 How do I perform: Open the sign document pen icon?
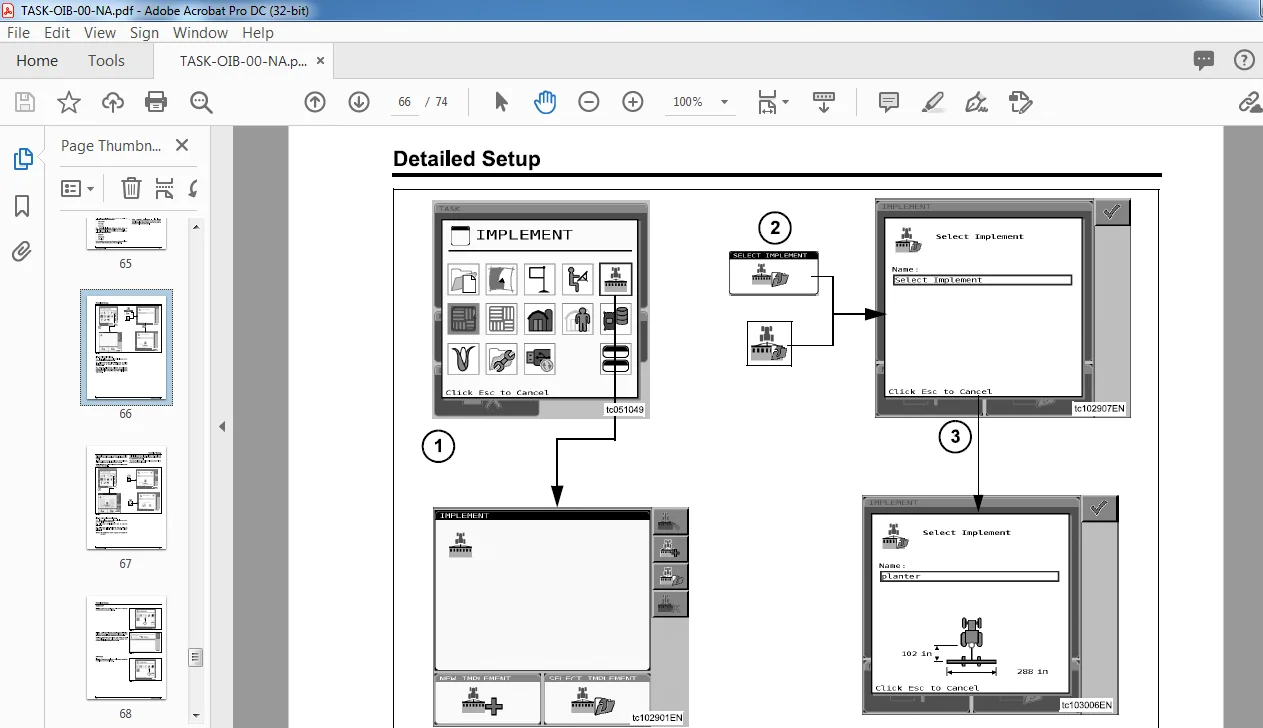976,102
